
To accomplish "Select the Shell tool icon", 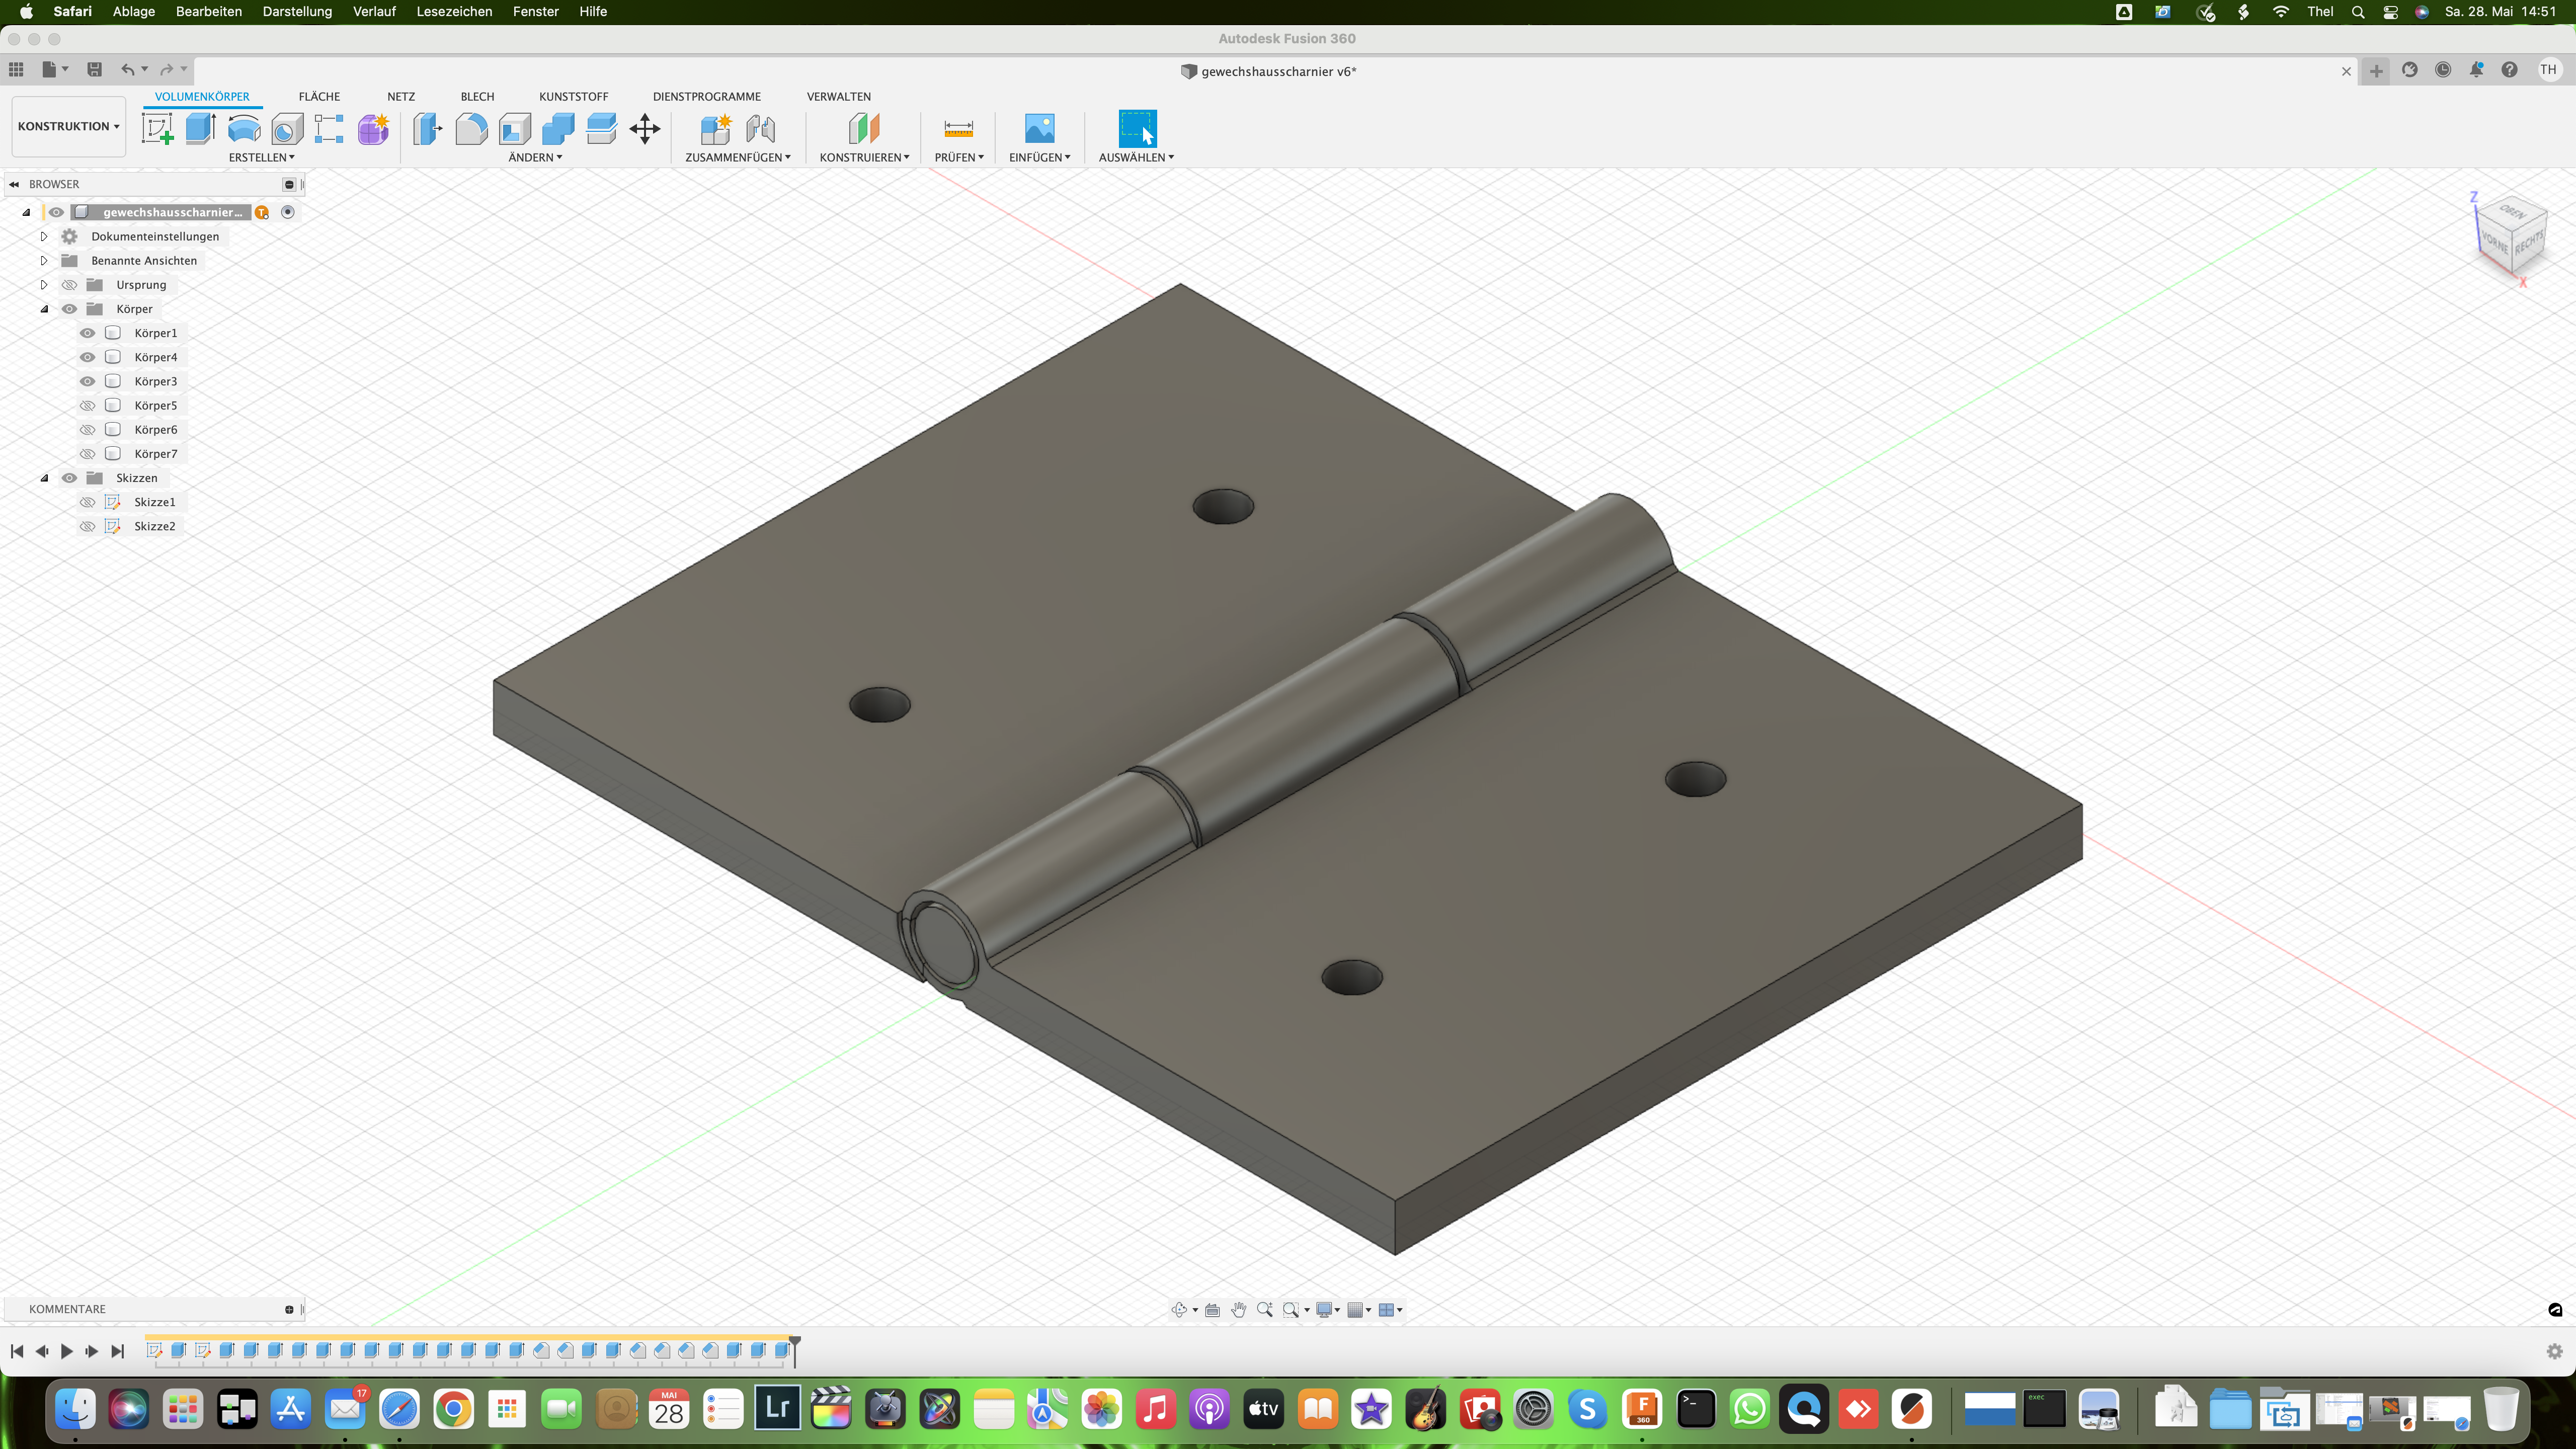I will click(515, 128).
